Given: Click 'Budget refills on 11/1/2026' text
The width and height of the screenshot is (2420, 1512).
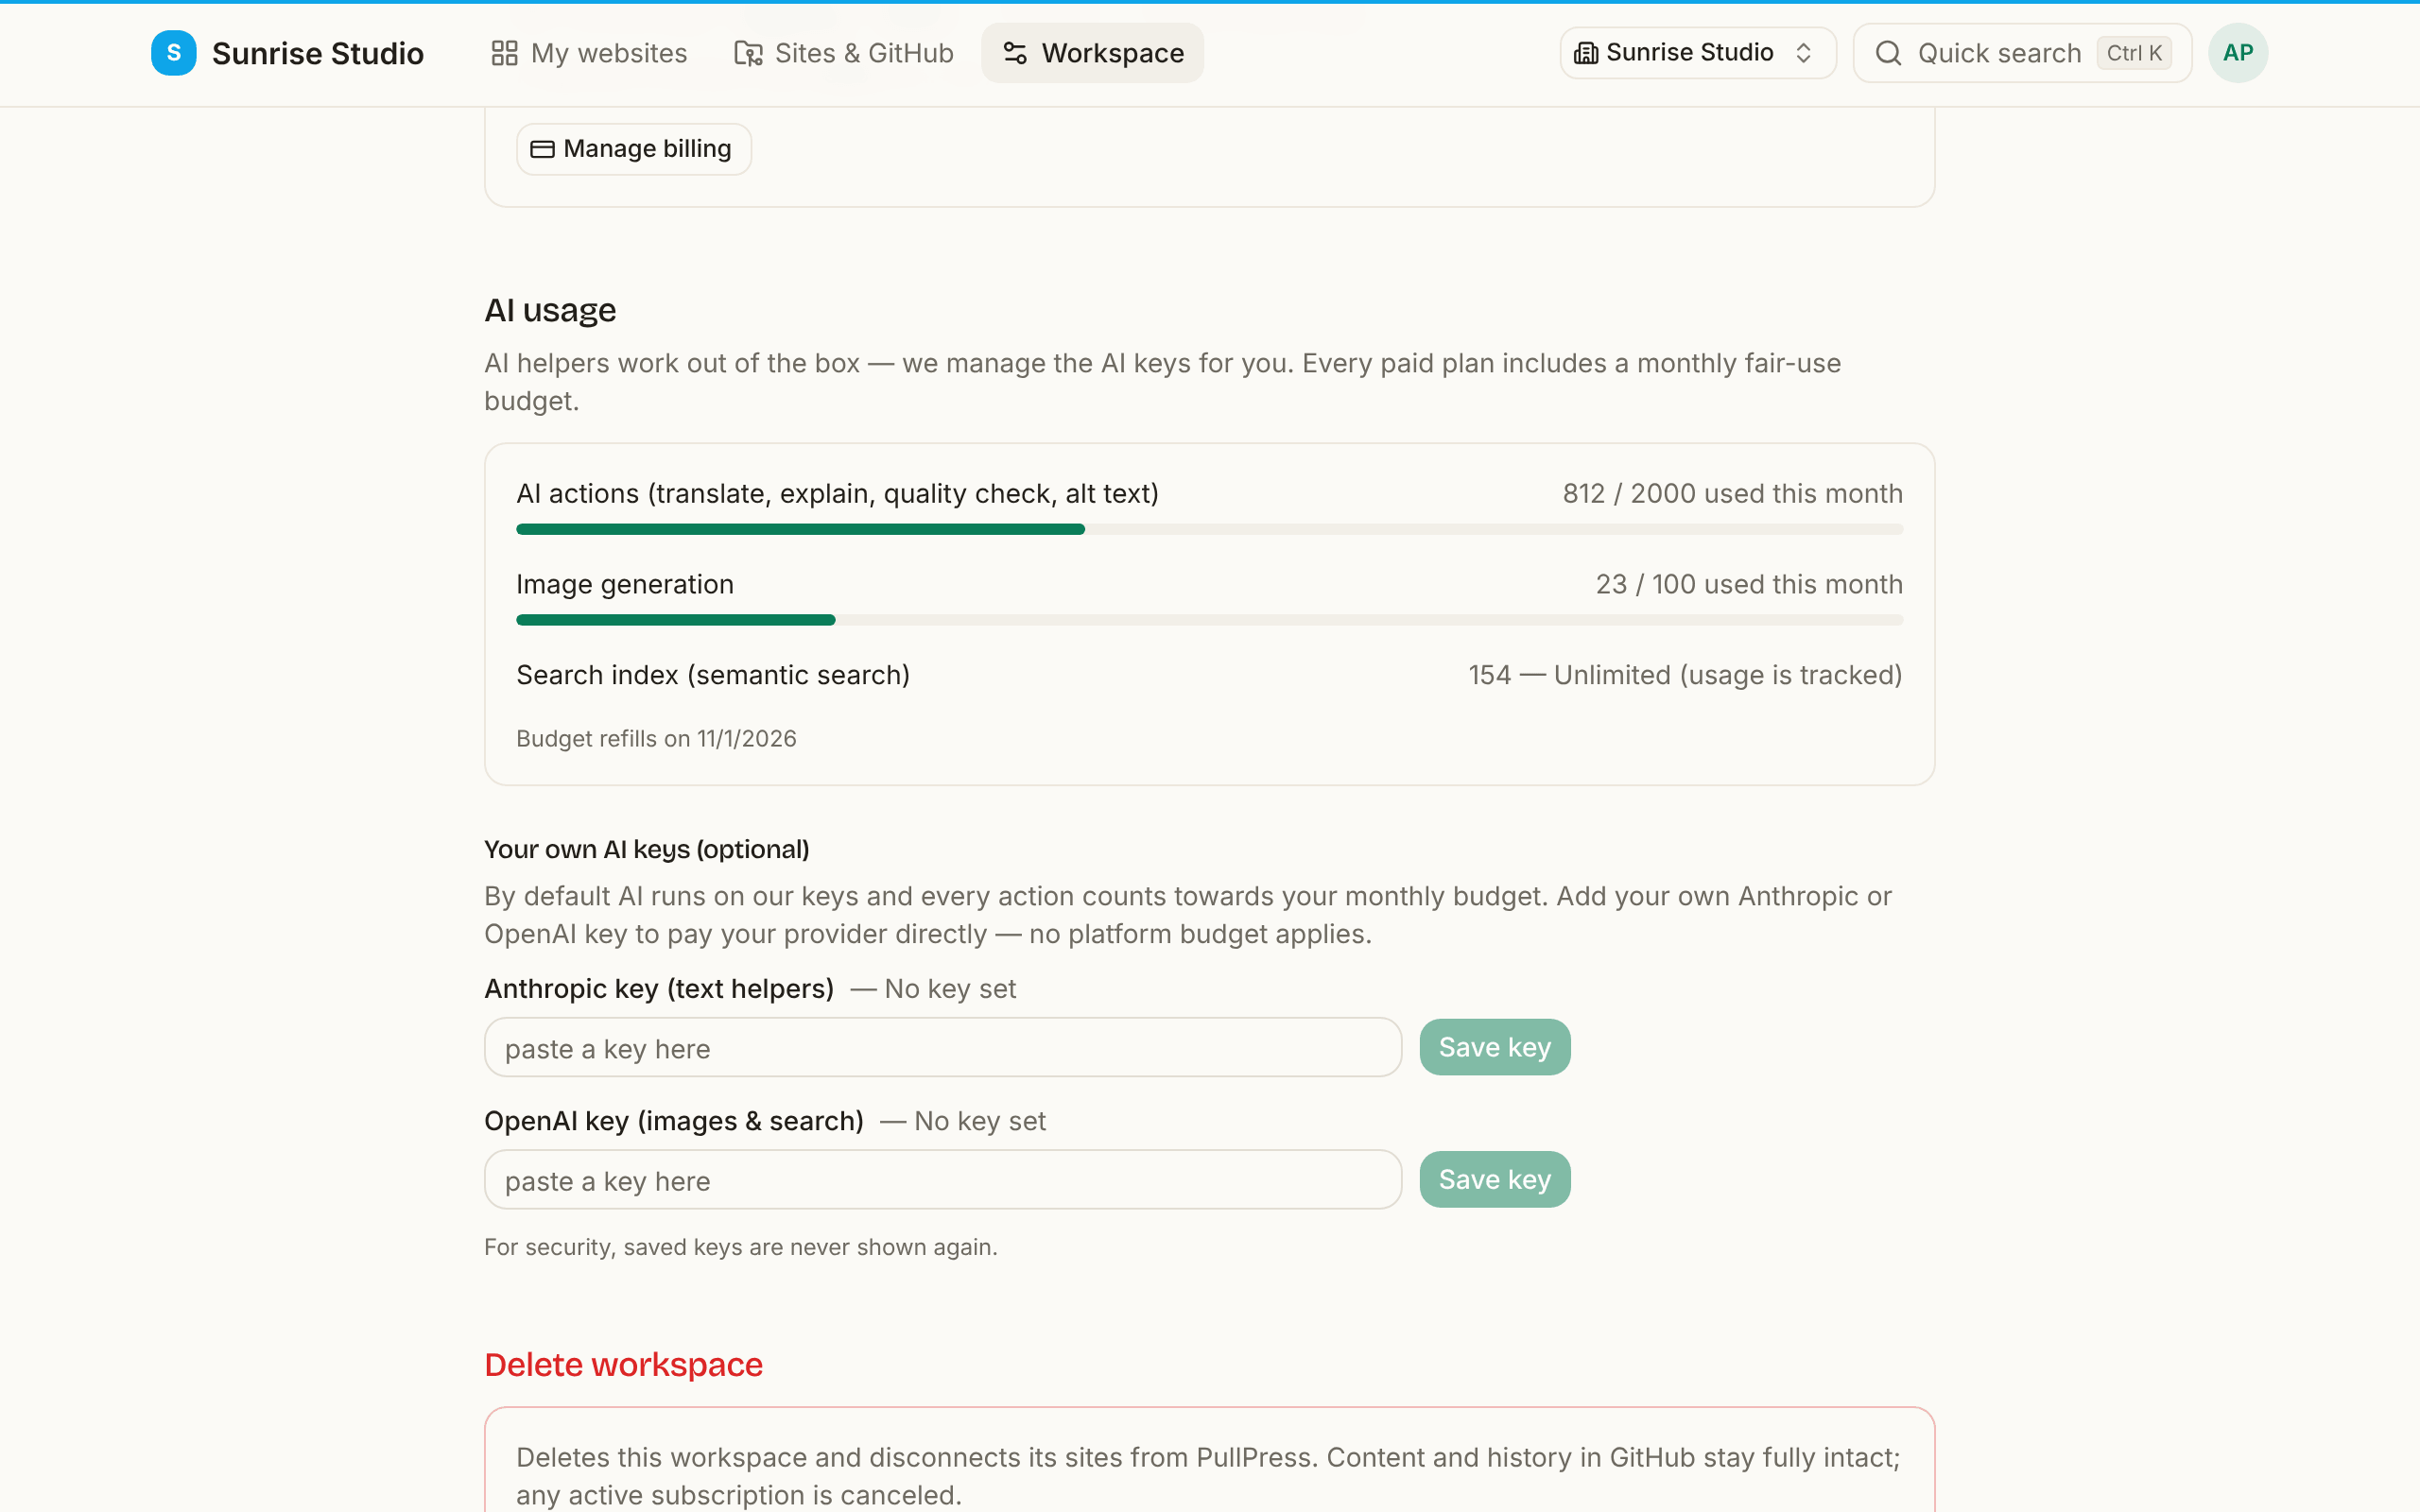Looking at the screenshot, I should [656, 738].
